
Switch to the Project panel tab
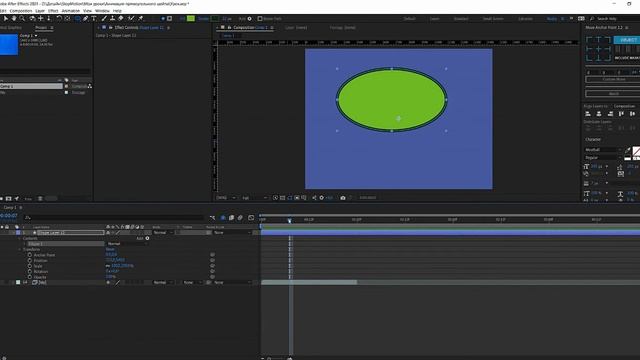coord(41,27)
